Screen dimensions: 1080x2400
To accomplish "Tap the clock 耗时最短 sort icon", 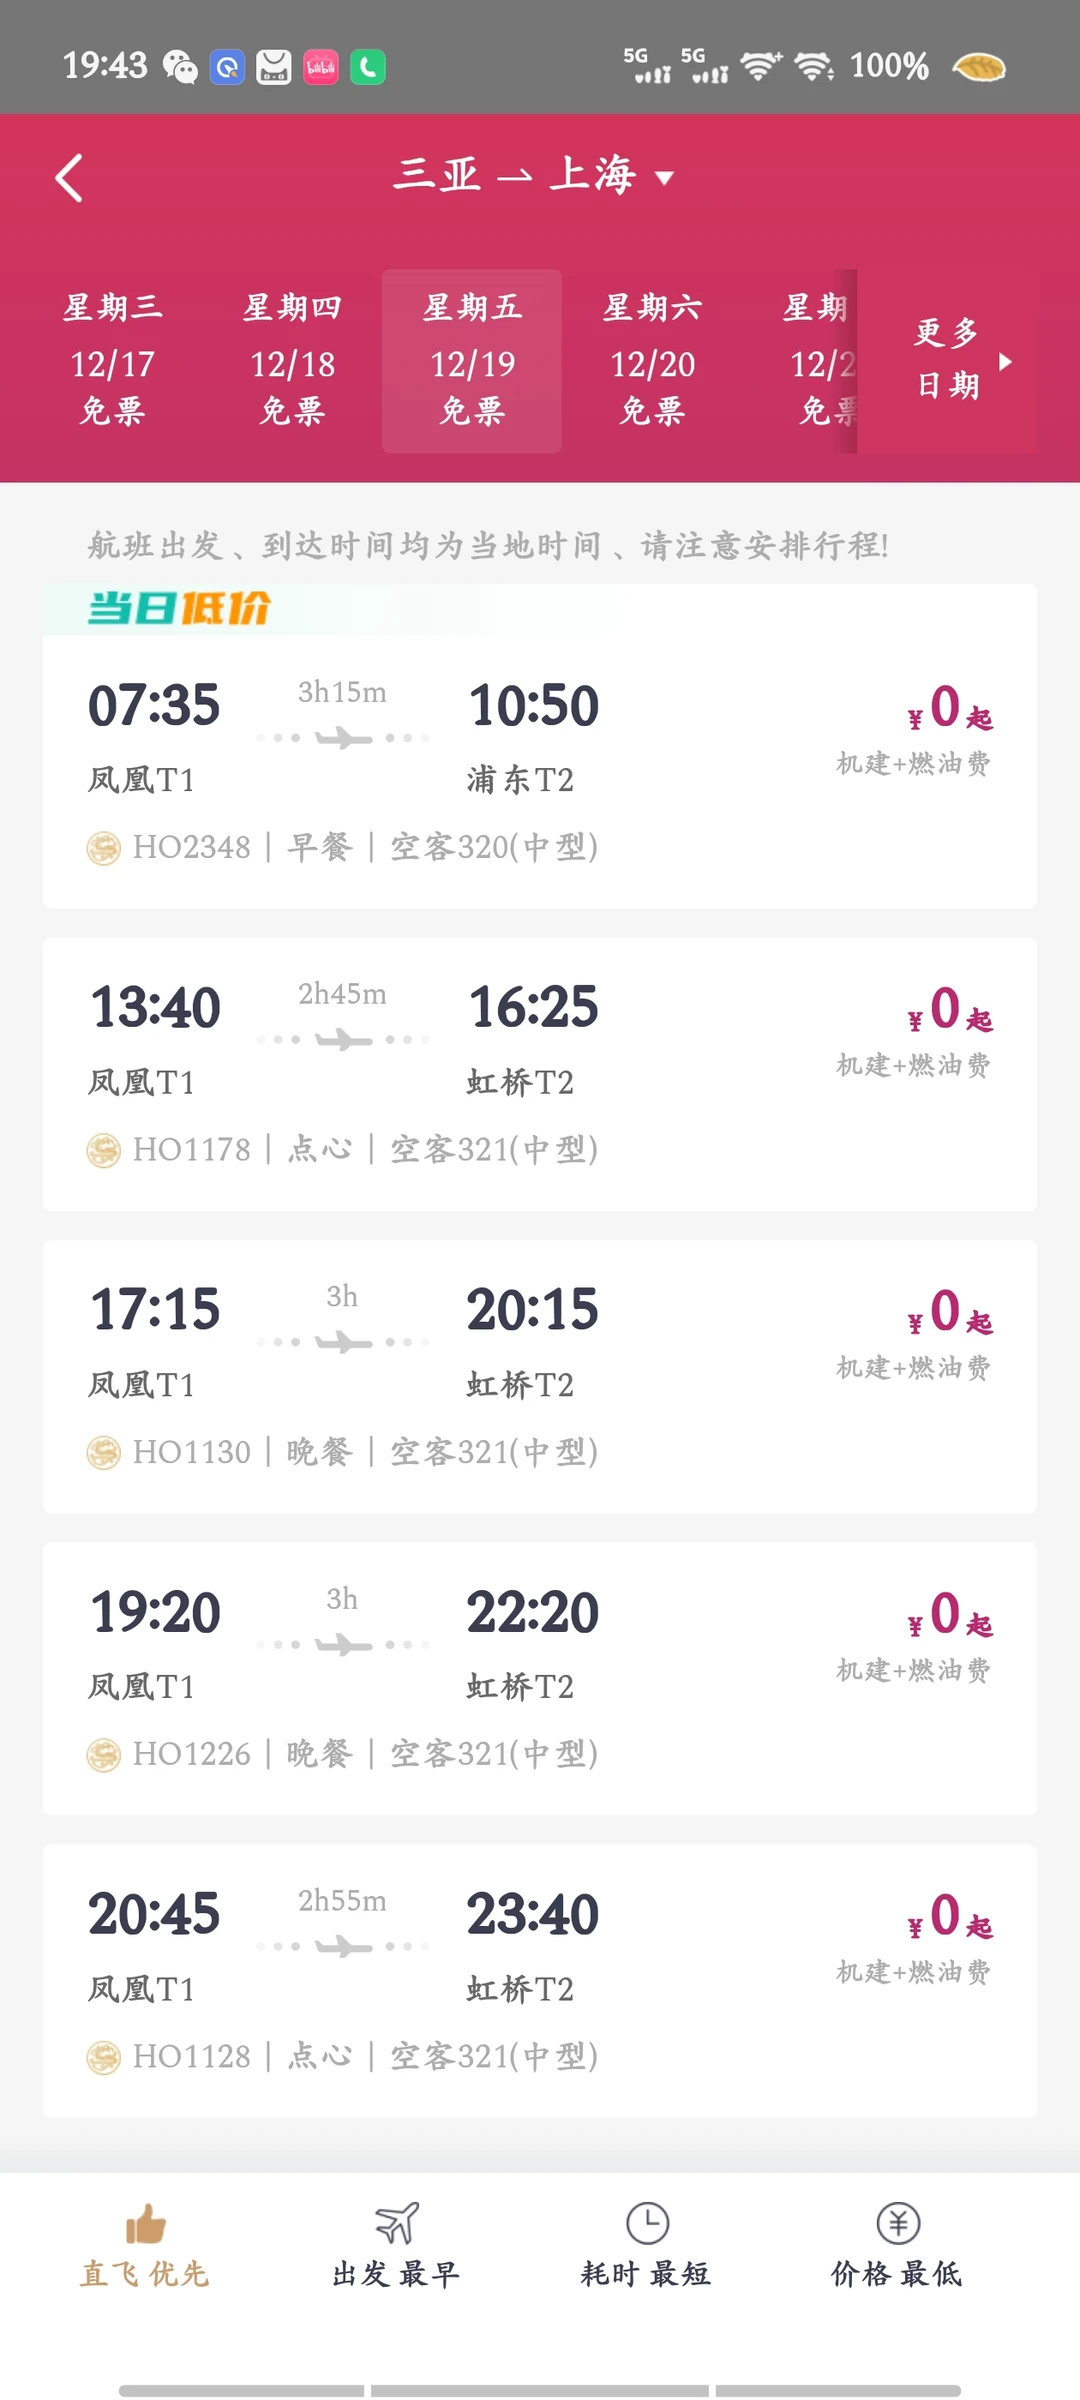I will click(647, 2223).
